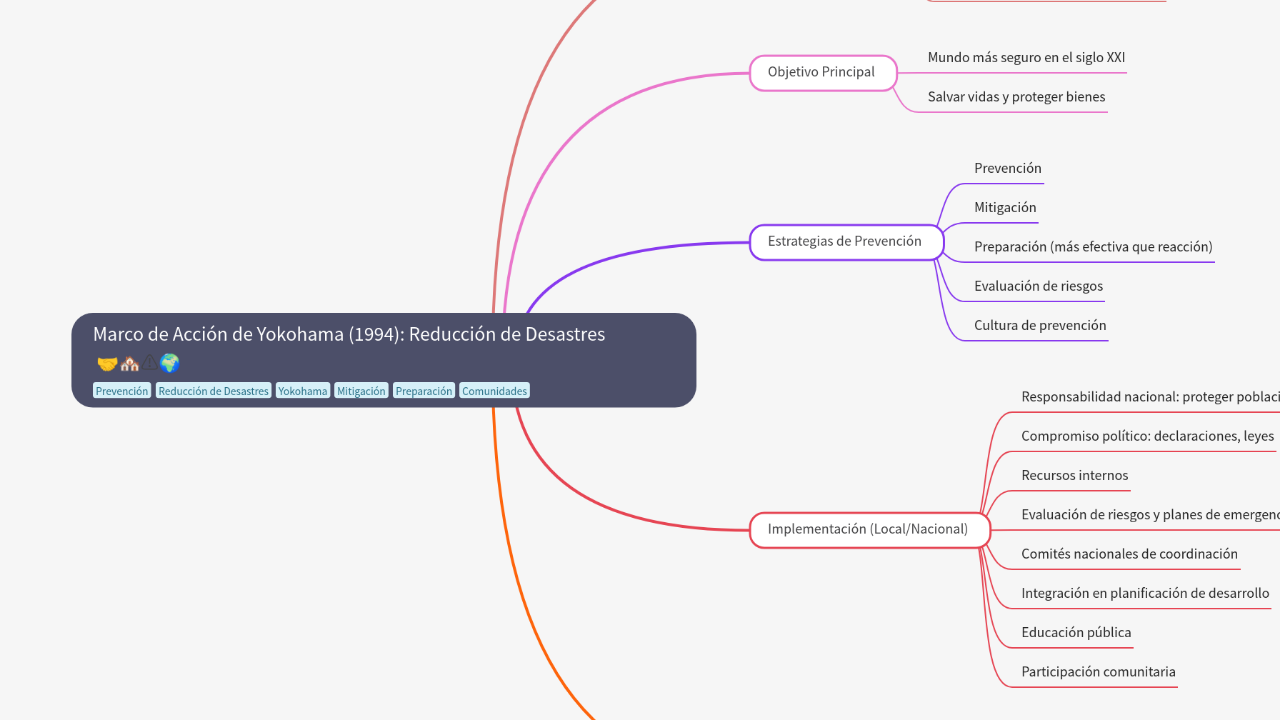The height and width of the screenshot is (720, 1280).
Task: Click the Mitigación tag
Action: pyautogui.click(x=361, y=391)
